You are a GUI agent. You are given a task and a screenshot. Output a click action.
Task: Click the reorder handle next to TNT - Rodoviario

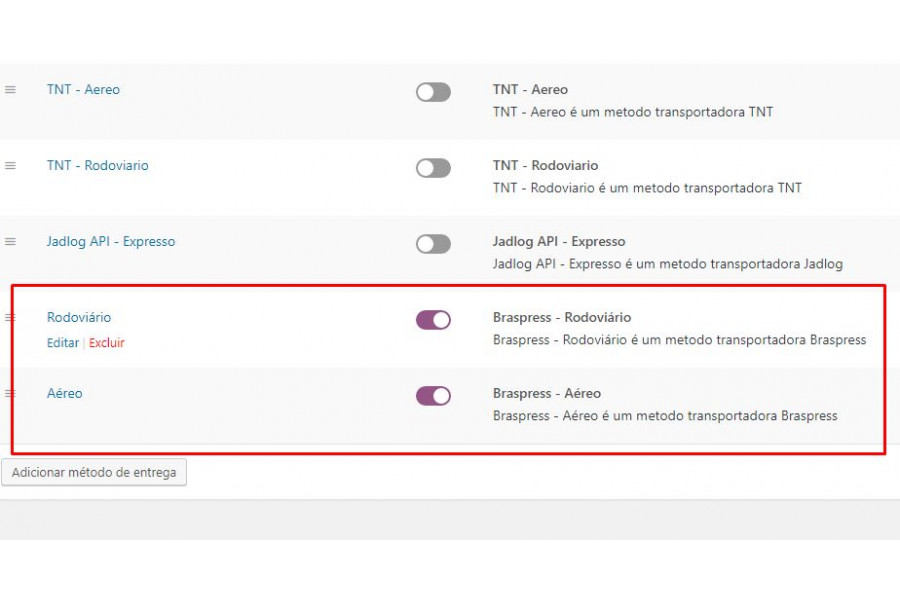(x=10, y=165)
